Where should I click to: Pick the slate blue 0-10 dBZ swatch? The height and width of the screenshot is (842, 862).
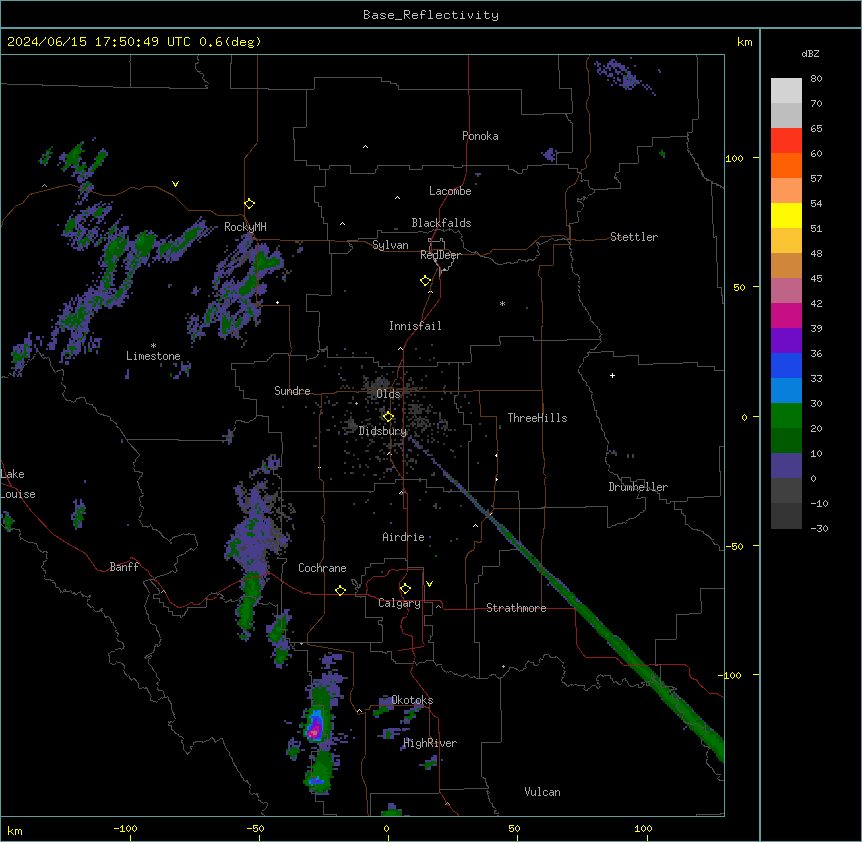[786, 466]
